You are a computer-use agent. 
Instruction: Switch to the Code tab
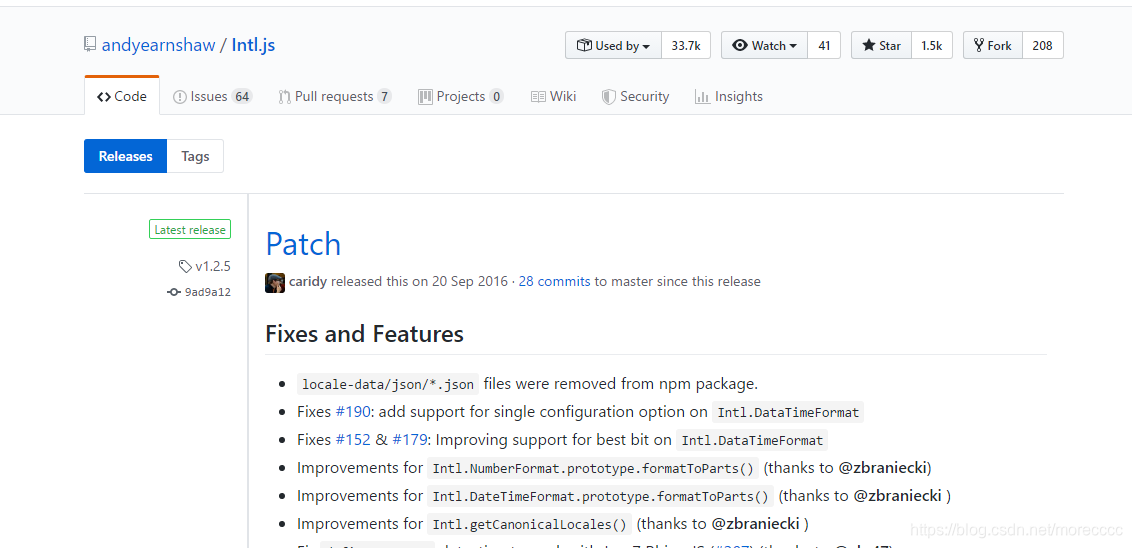click(x=122, y=96)
